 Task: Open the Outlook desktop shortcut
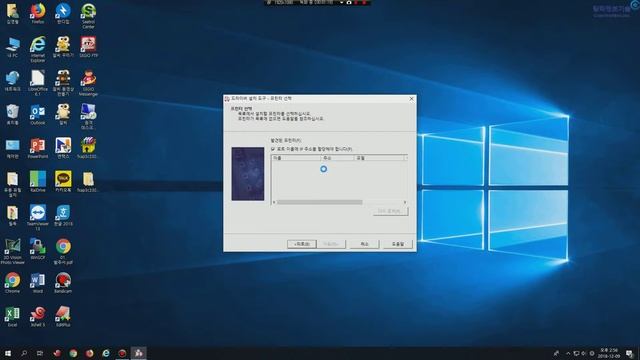[38, 114]
